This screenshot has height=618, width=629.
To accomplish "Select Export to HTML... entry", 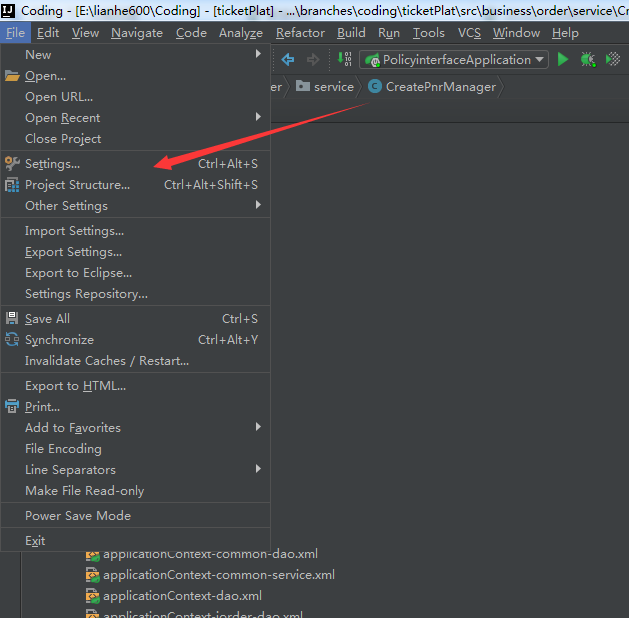I will (135, 386).
